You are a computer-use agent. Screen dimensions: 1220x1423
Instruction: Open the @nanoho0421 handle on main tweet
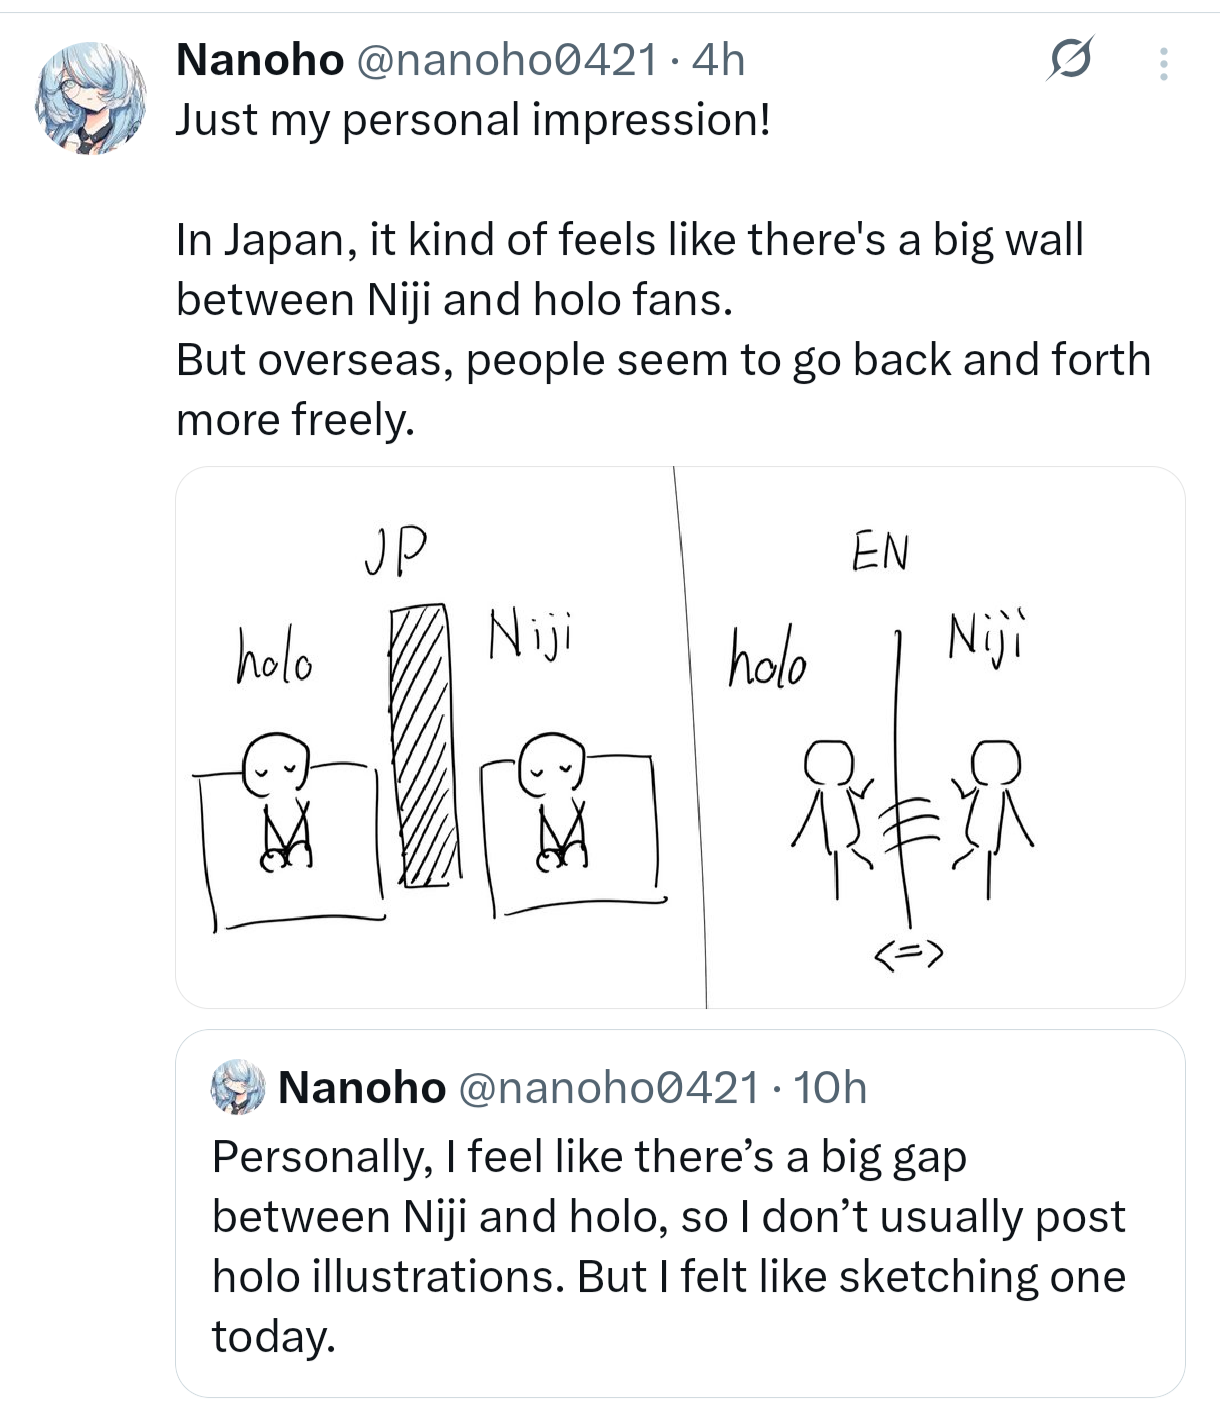[507, 60]
